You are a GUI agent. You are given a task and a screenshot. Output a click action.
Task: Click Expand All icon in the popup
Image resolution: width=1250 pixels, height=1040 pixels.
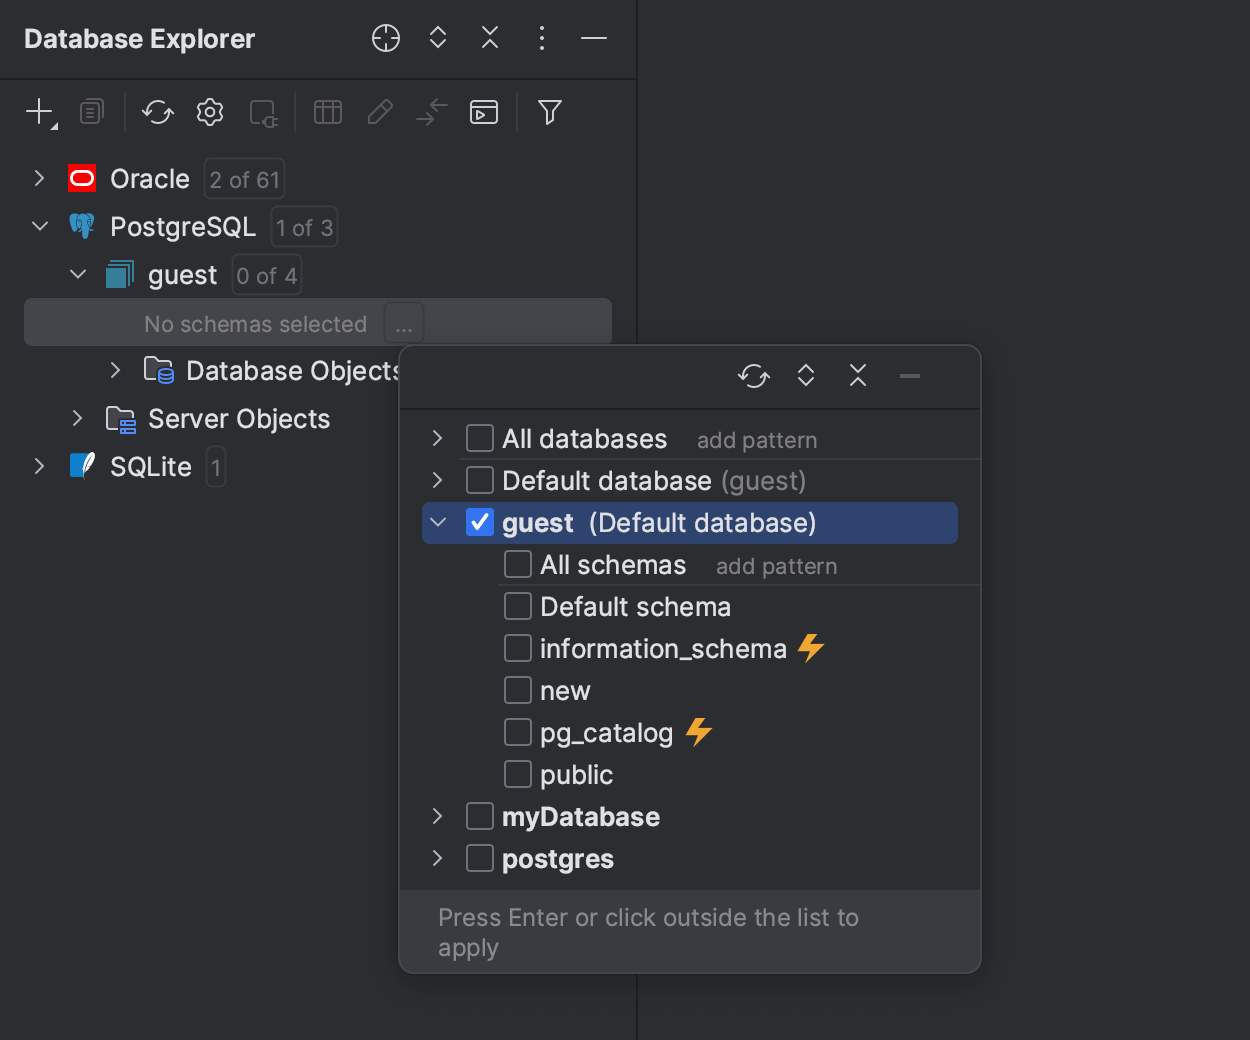[806, 376]
